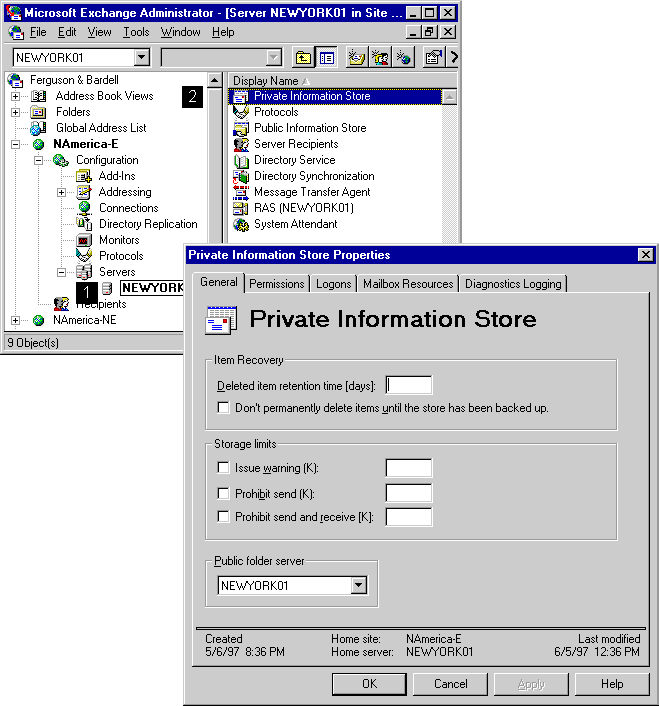This screenshot has width=659, height=706.
Task: Click the Private Information Store list icon
Action: point(241,96)
